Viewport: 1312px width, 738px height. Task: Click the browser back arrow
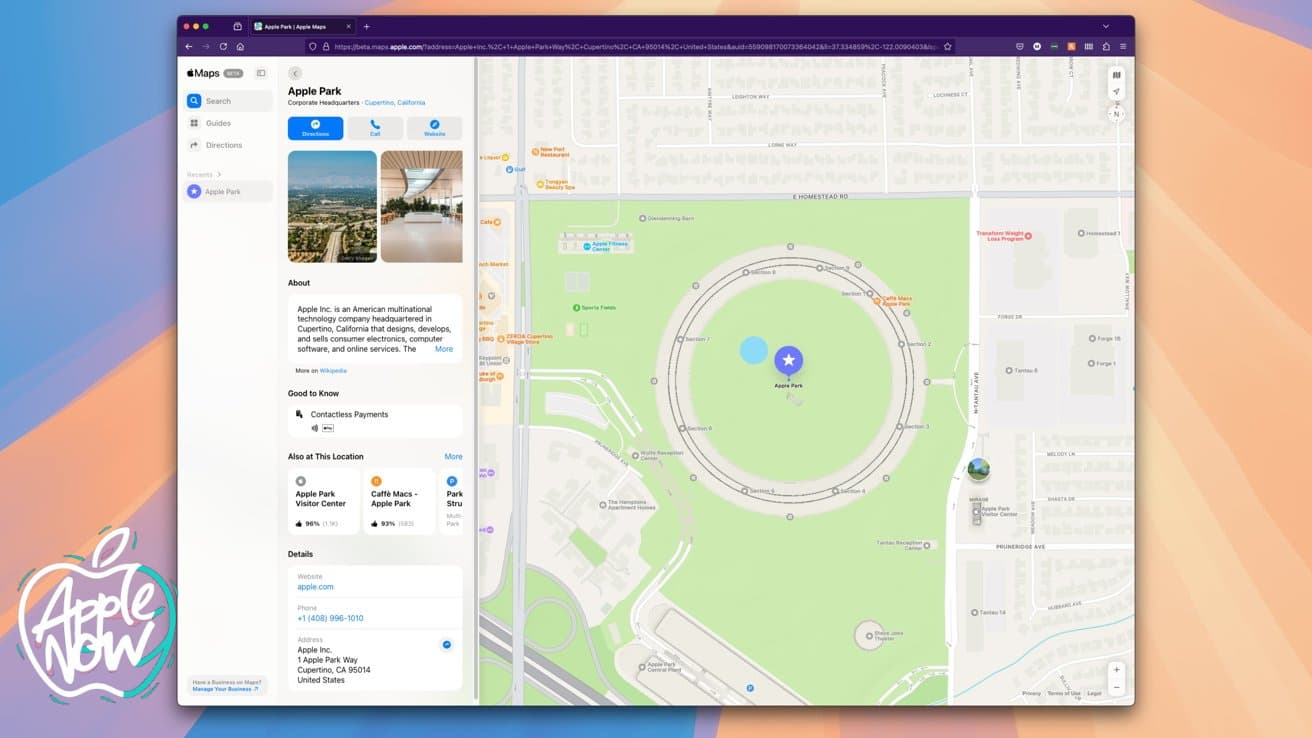click(x=189, y=46)
